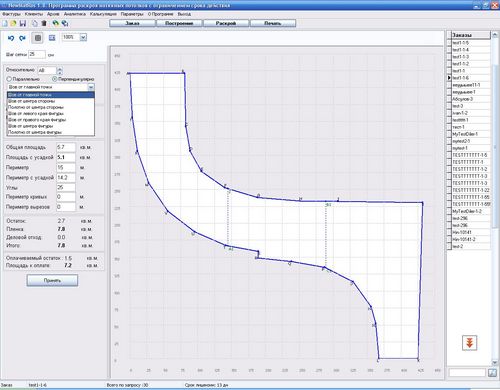
Task: Click the redo arrow icon
Action: (22, 38)
